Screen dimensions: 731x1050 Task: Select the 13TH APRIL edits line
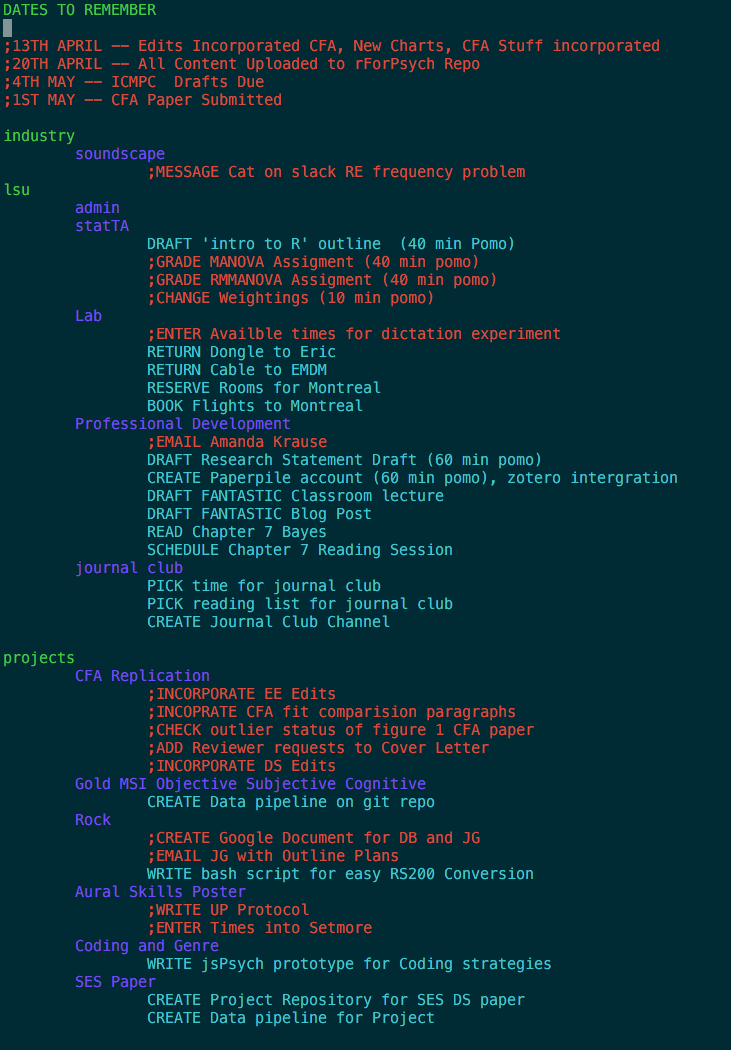click(332, 46)
